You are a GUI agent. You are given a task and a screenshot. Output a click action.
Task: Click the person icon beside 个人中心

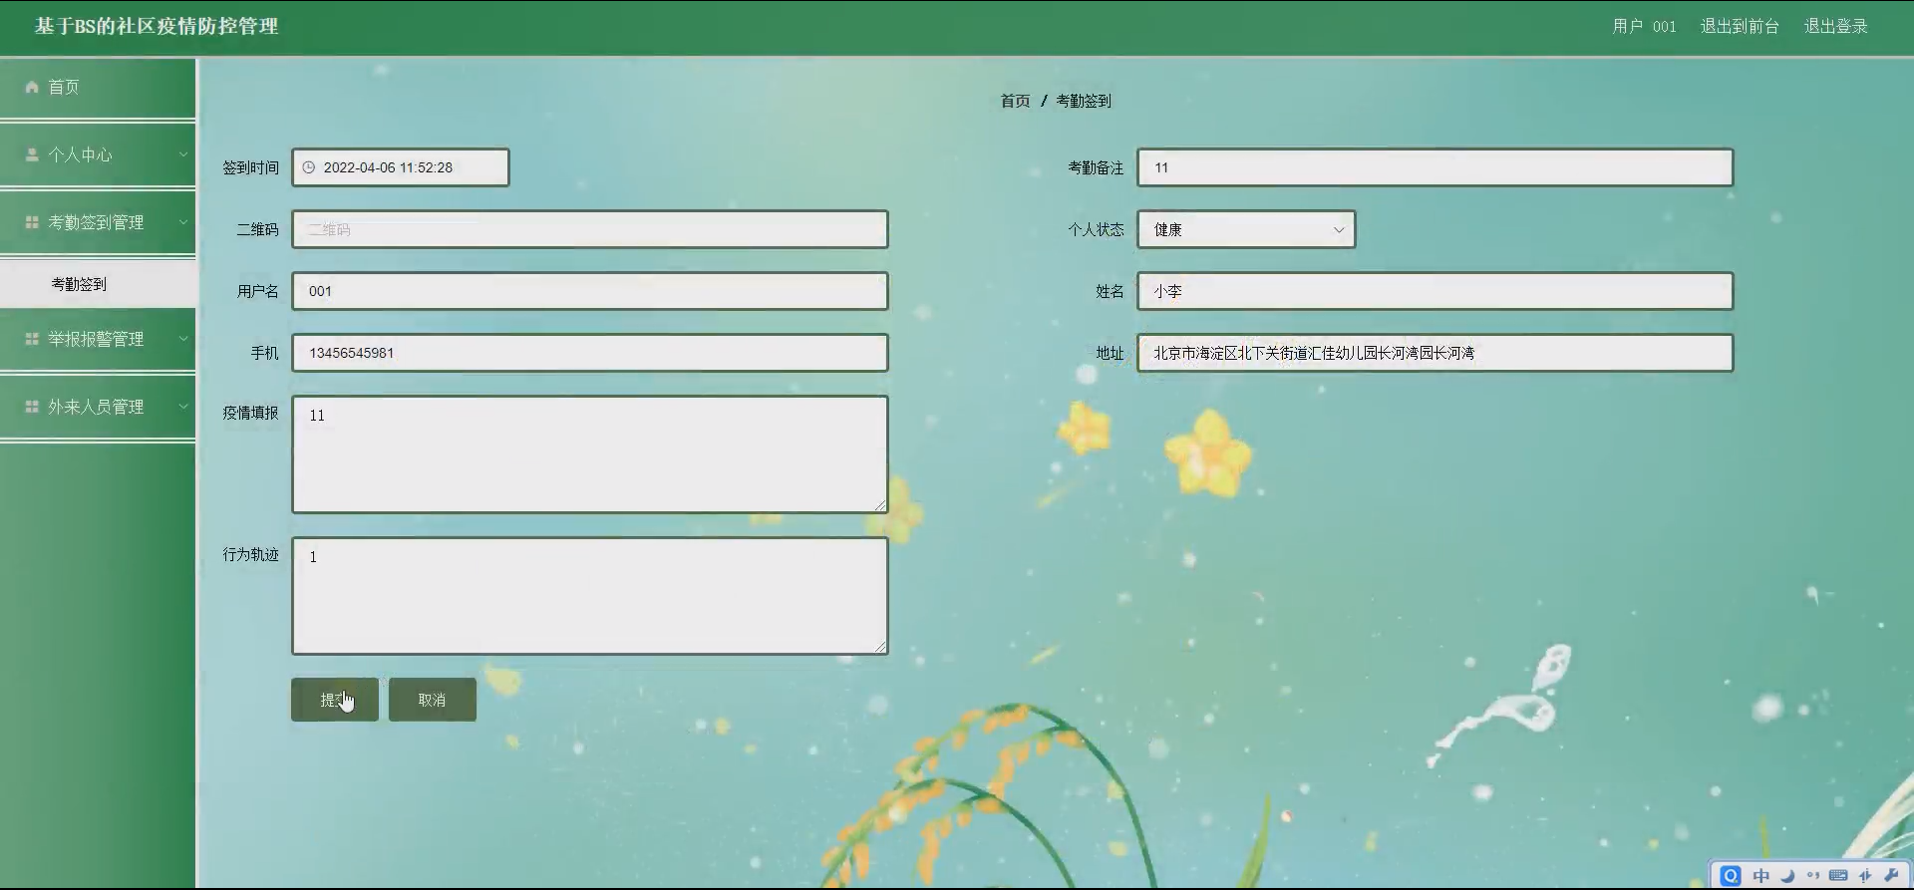[32, 155]
